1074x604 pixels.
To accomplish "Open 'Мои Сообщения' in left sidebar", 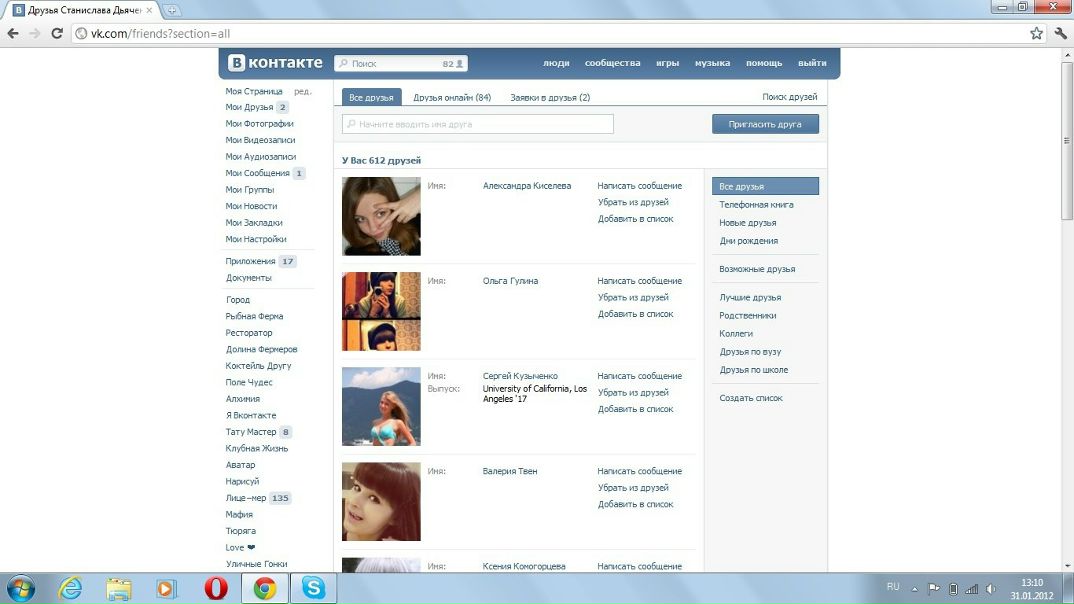I will (x=257, y=173).
